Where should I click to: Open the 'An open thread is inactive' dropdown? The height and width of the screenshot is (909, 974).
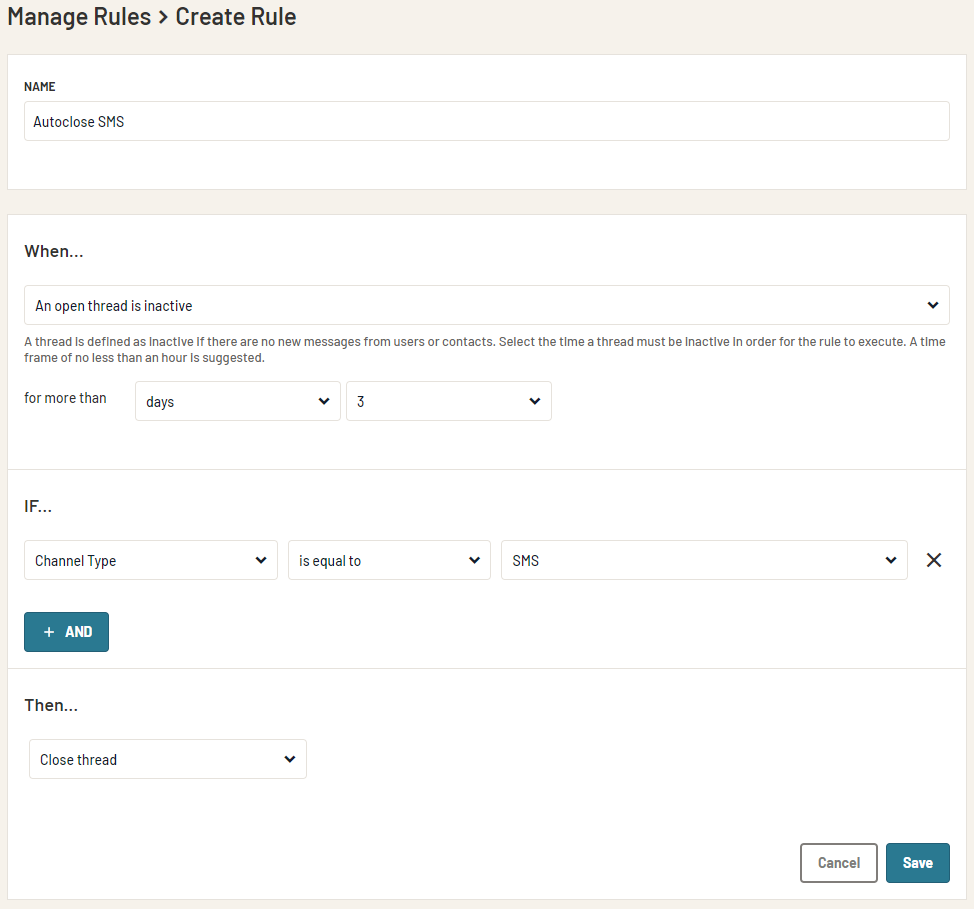(x=487, y=305)
